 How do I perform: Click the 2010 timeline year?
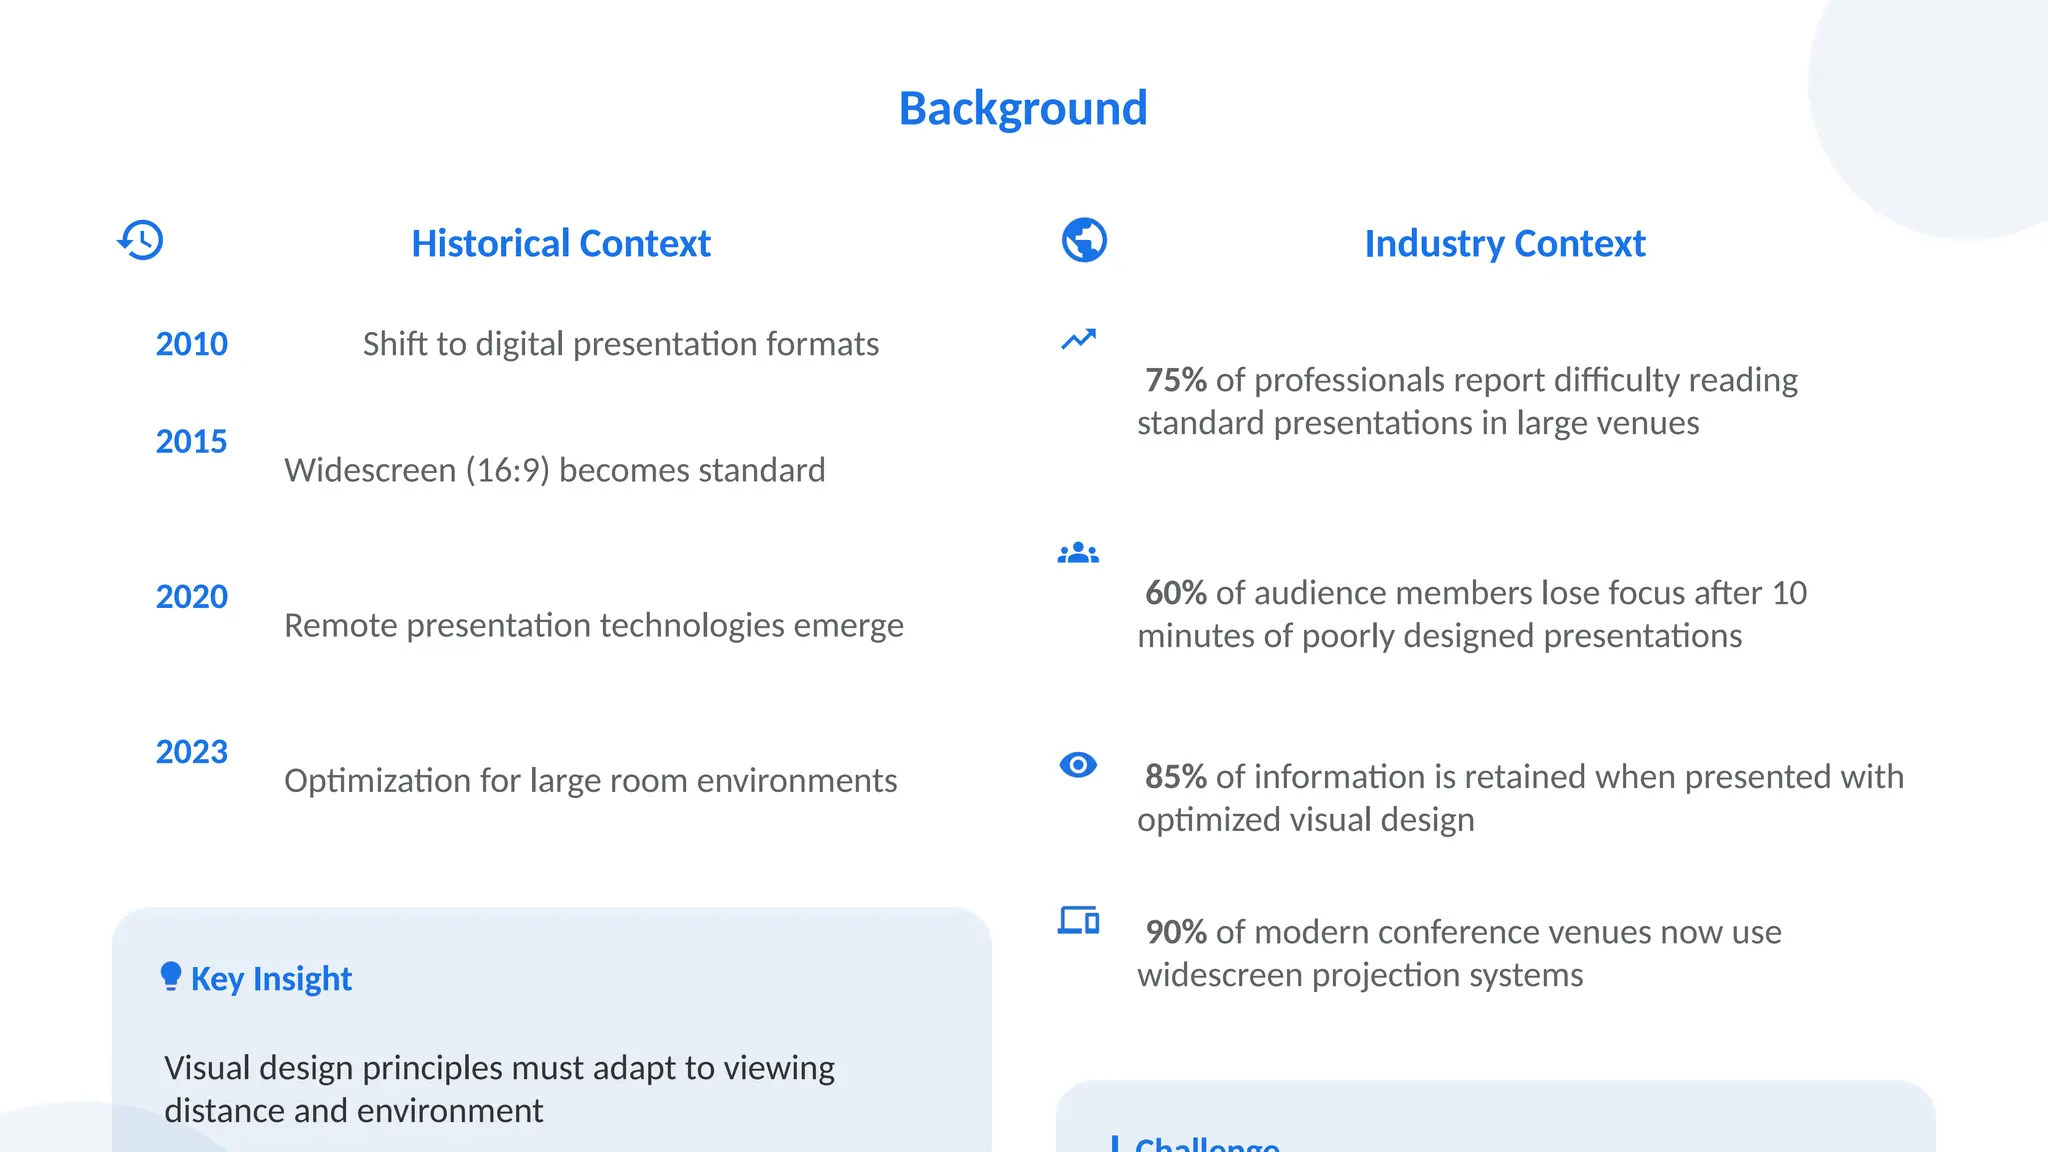191,344
